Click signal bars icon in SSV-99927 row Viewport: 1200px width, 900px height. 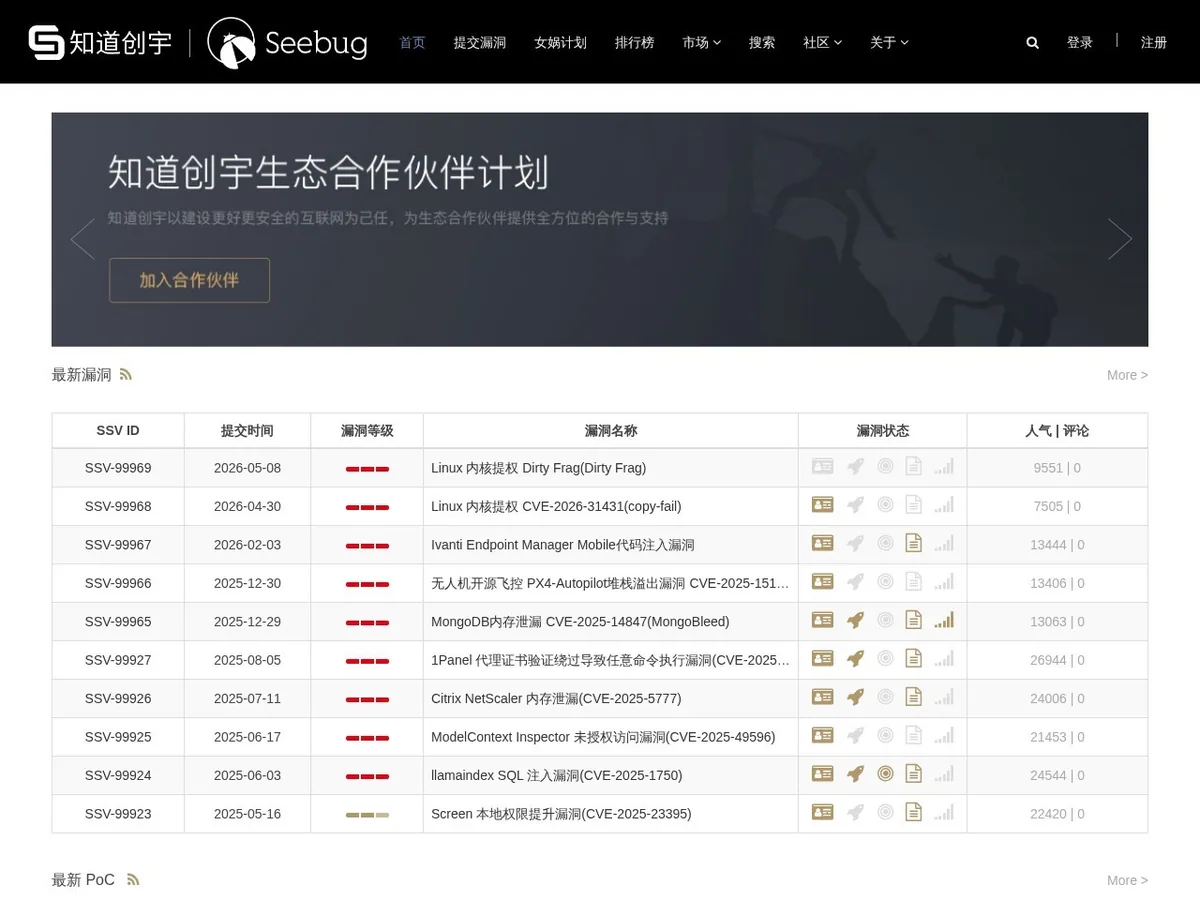(x=944, y=659)
